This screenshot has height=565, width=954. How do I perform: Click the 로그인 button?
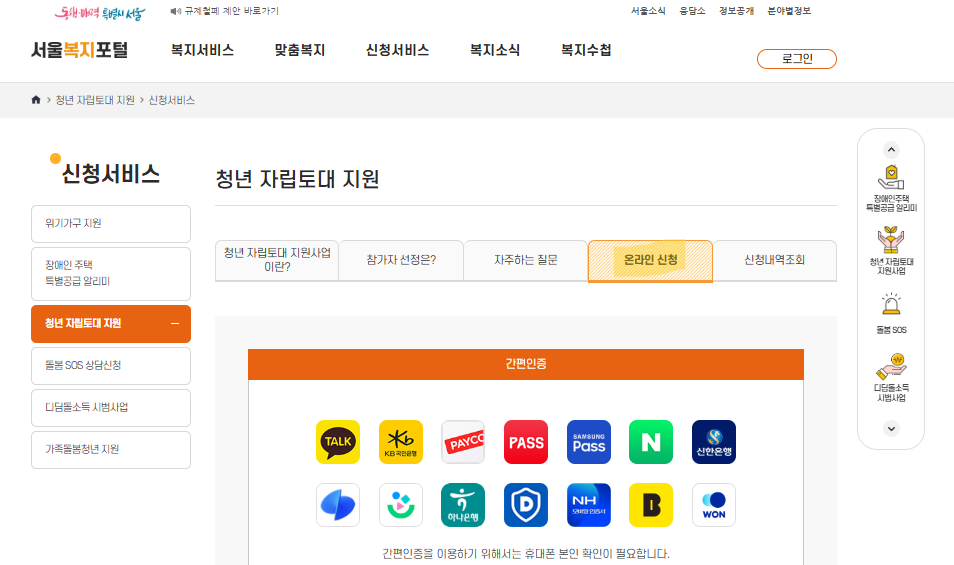[x=797, y=59]
